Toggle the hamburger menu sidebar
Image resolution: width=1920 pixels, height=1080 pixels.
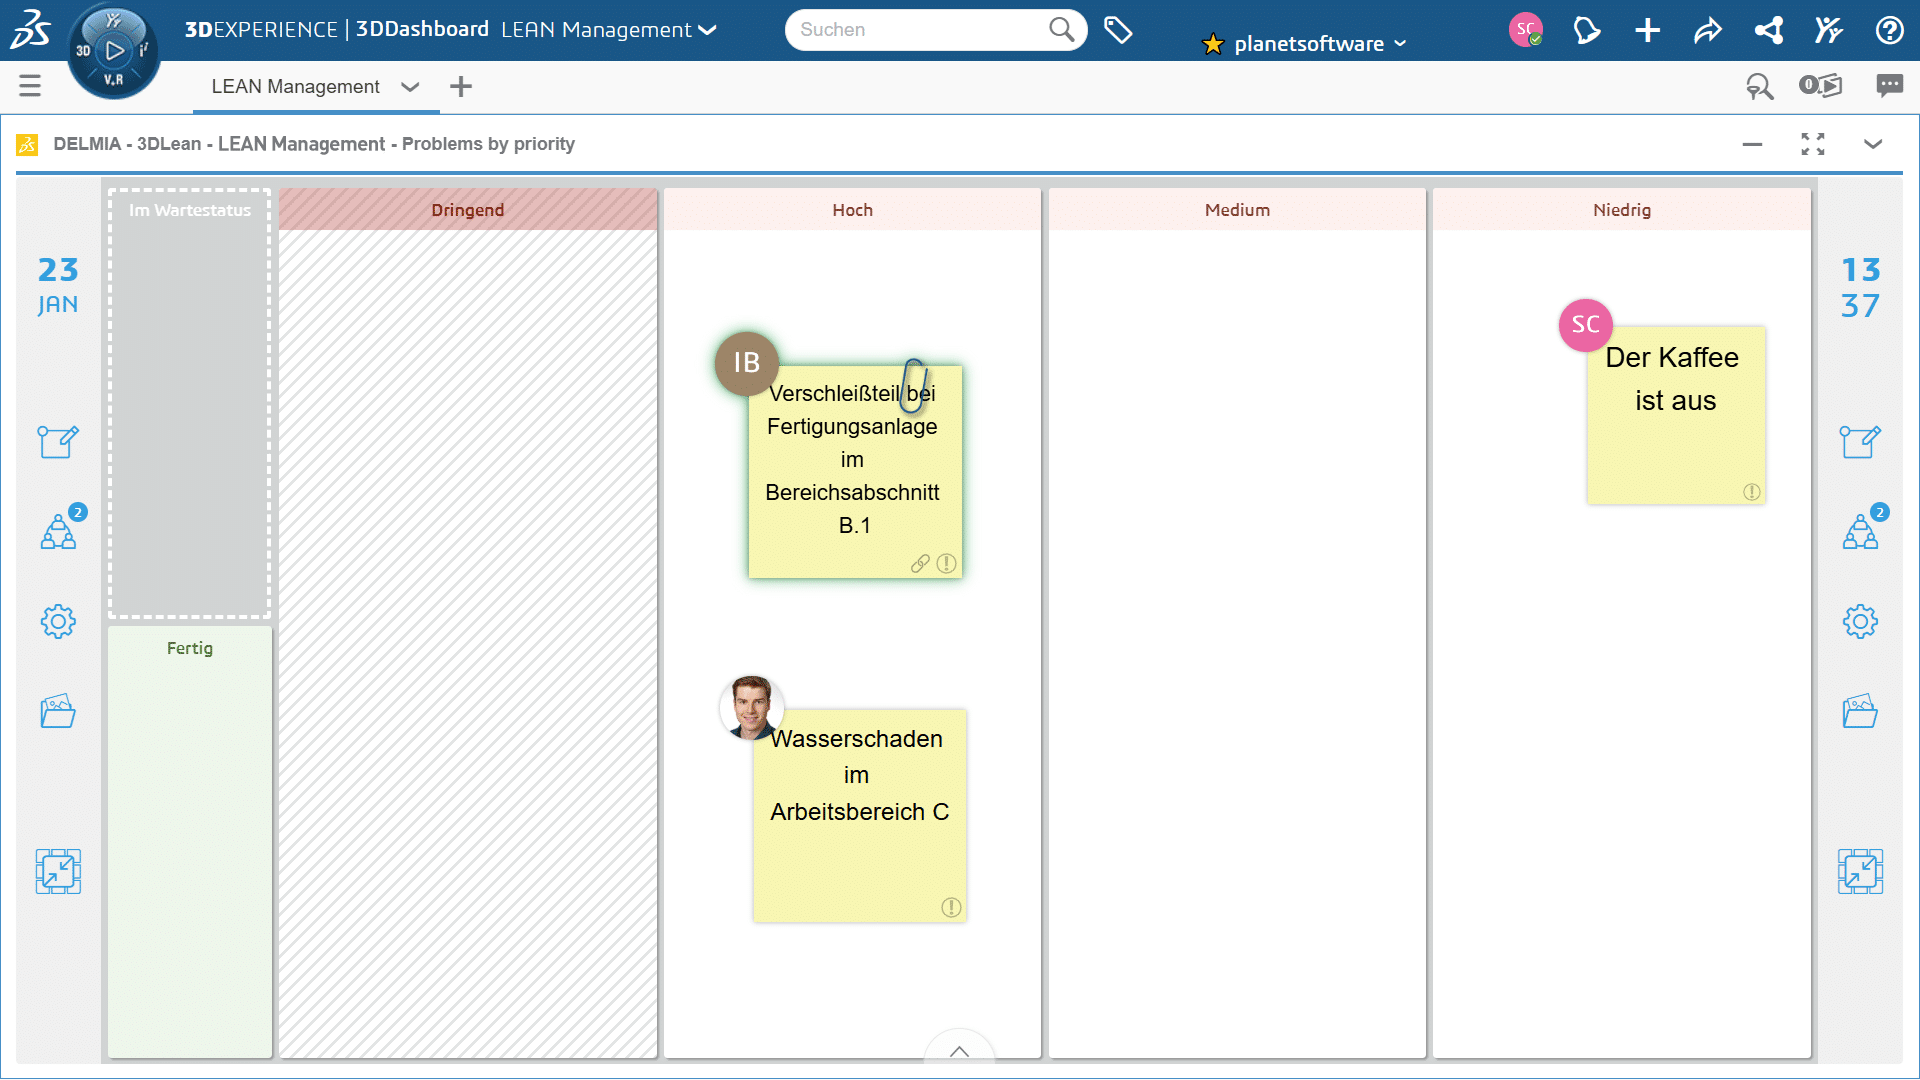point(30,86)
